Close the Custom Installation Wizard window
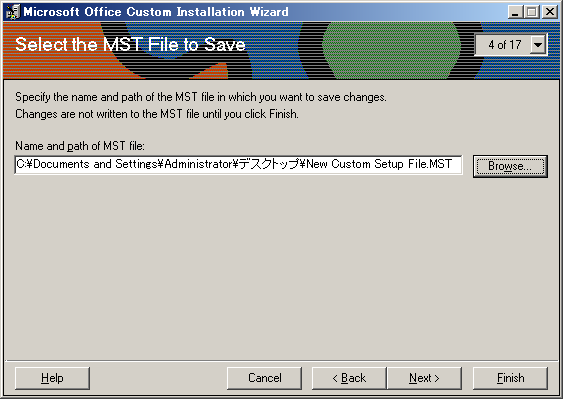This screenshot has width=563, height=399. pyautogui.click(x=549, y=12)
